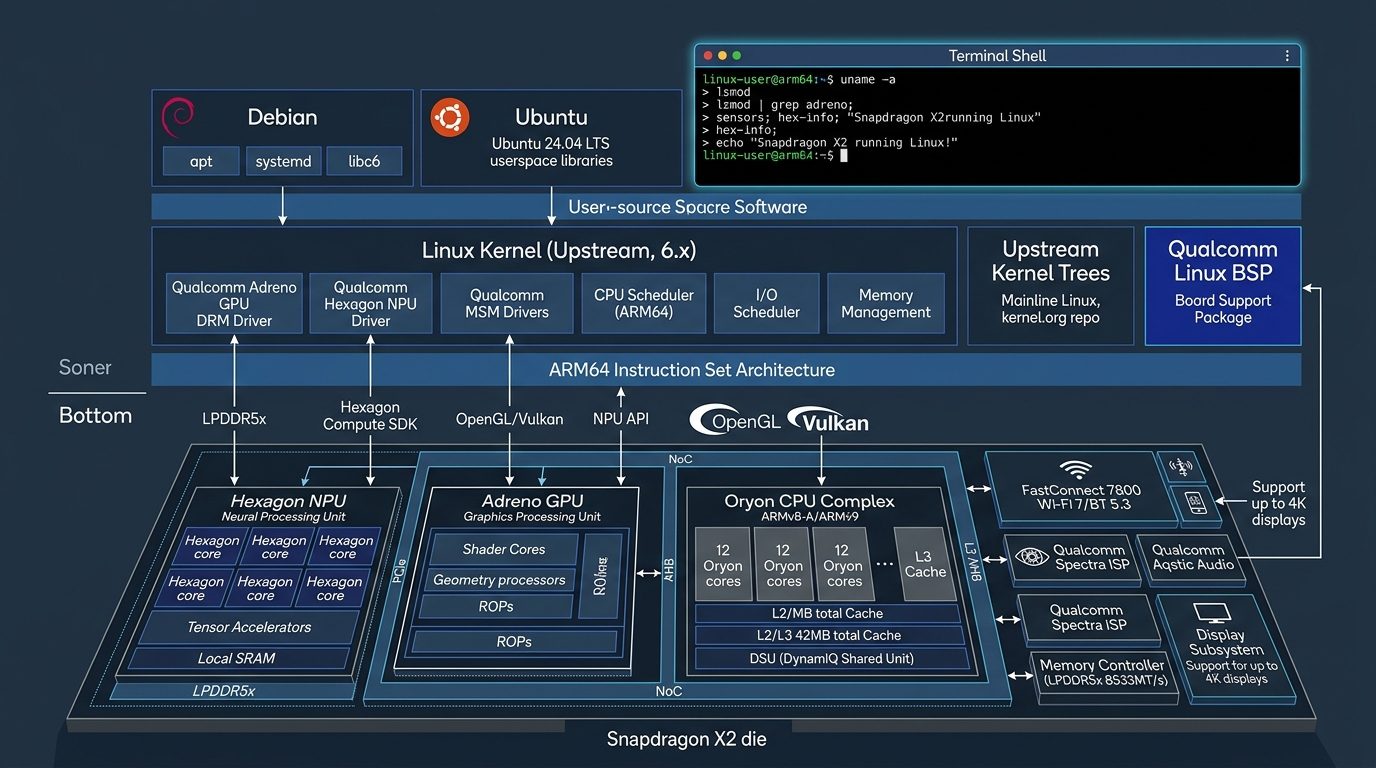Click the CPU Scheduler (ARM64) block
Screen dimensions: 1376x768
(x=643, y=303)
